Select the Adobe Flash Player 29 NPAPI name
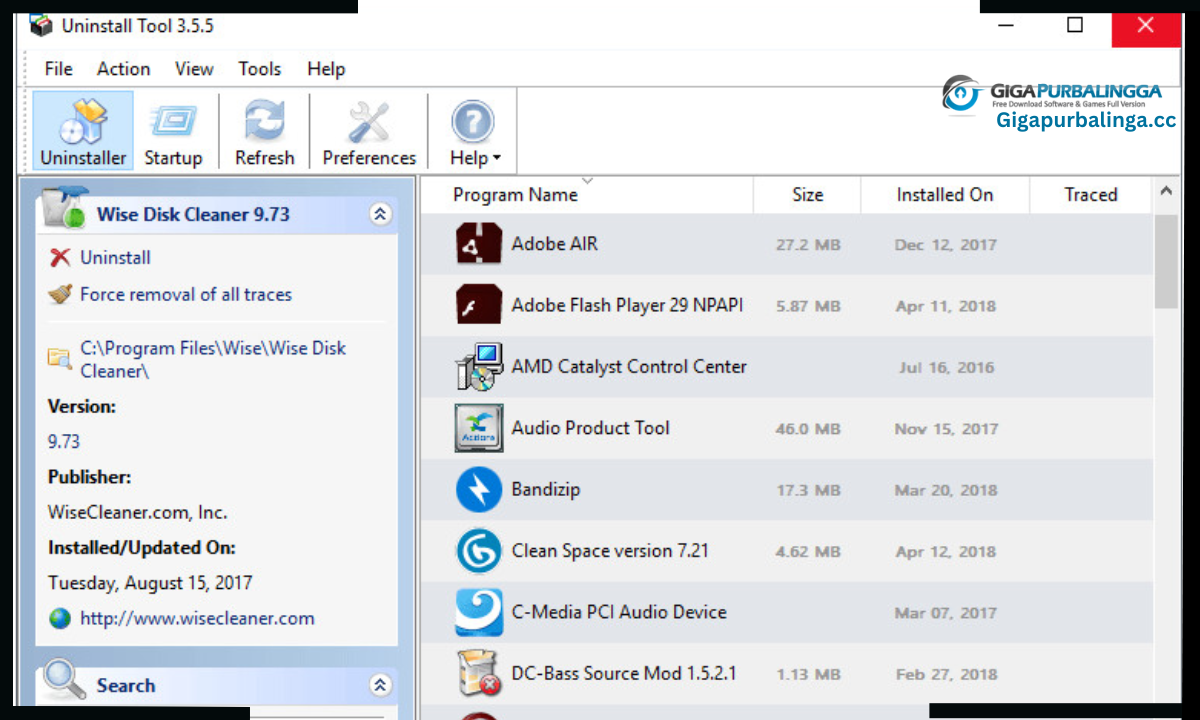This screenshot has width=1200, height=720. point(627,305)
